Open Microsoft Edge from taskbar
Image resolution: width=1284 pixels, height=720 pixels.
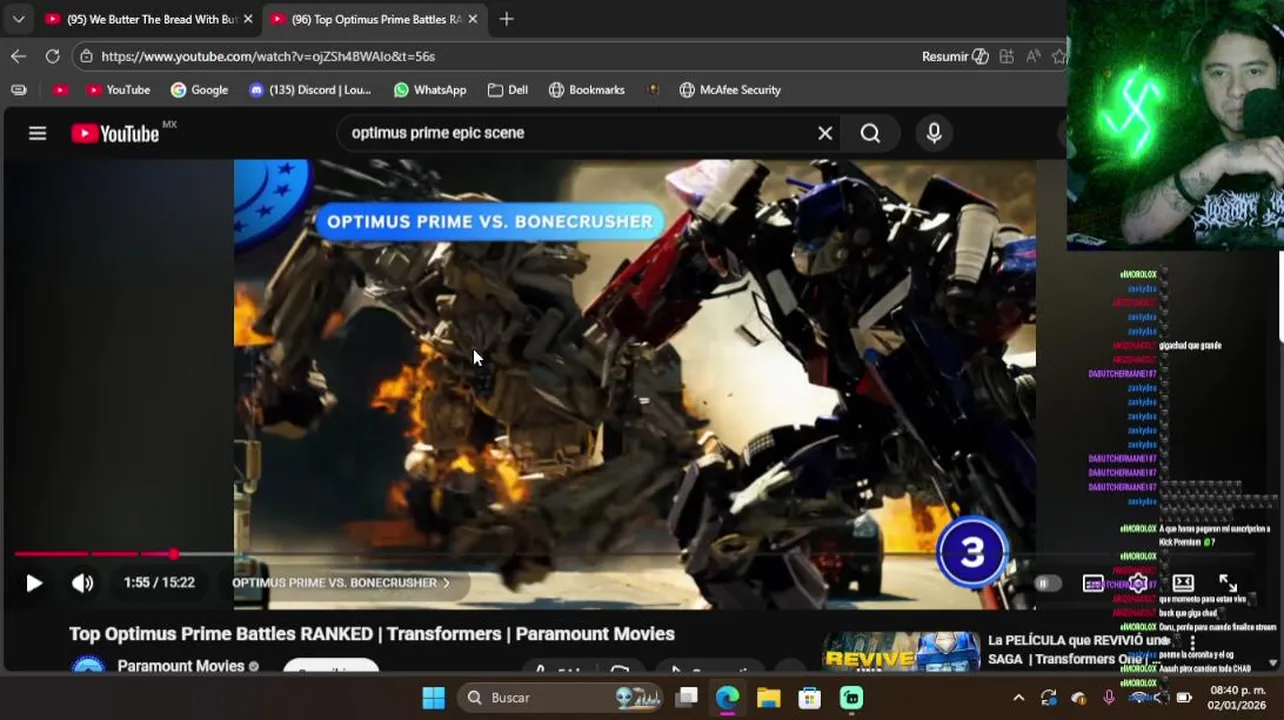point(727,697)
